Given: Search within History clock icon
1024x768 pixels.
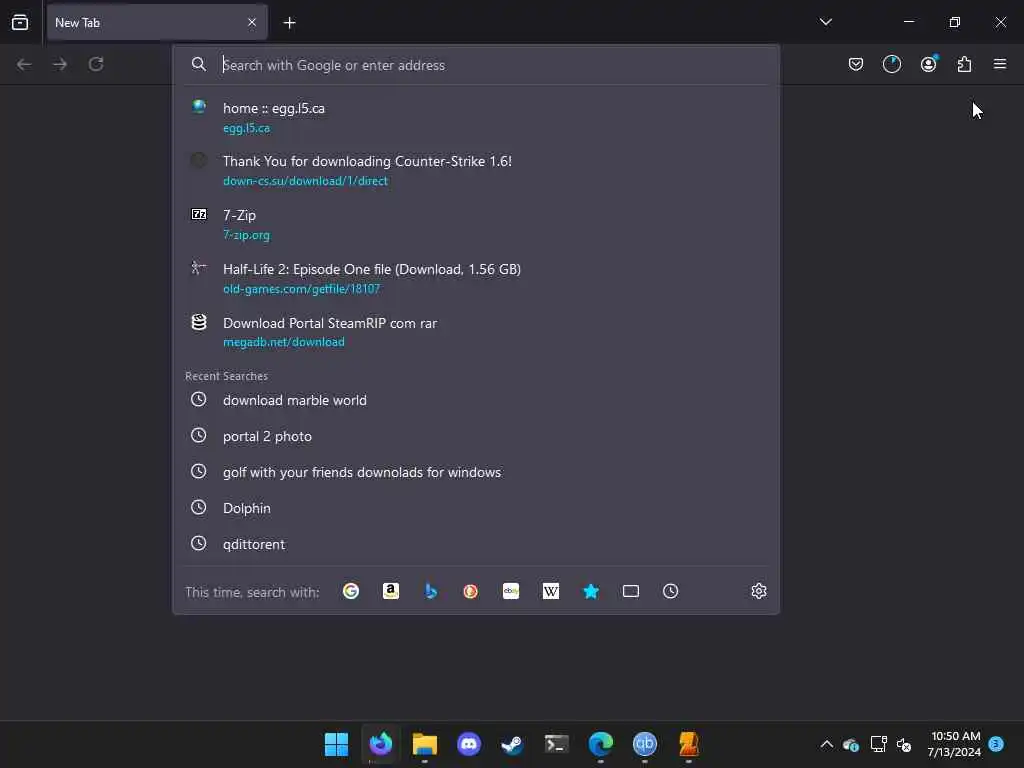Looking at the screenshot, I should click(x=671, y=591).
